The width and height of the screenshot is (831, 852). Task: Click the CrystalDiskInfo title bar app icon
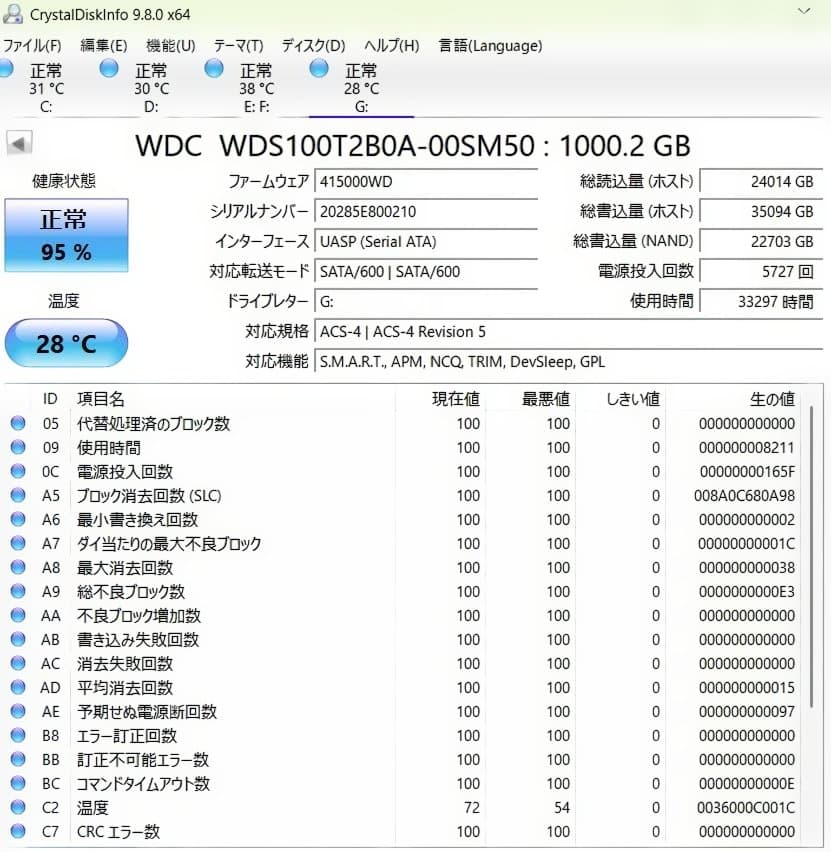coord(13,14)
